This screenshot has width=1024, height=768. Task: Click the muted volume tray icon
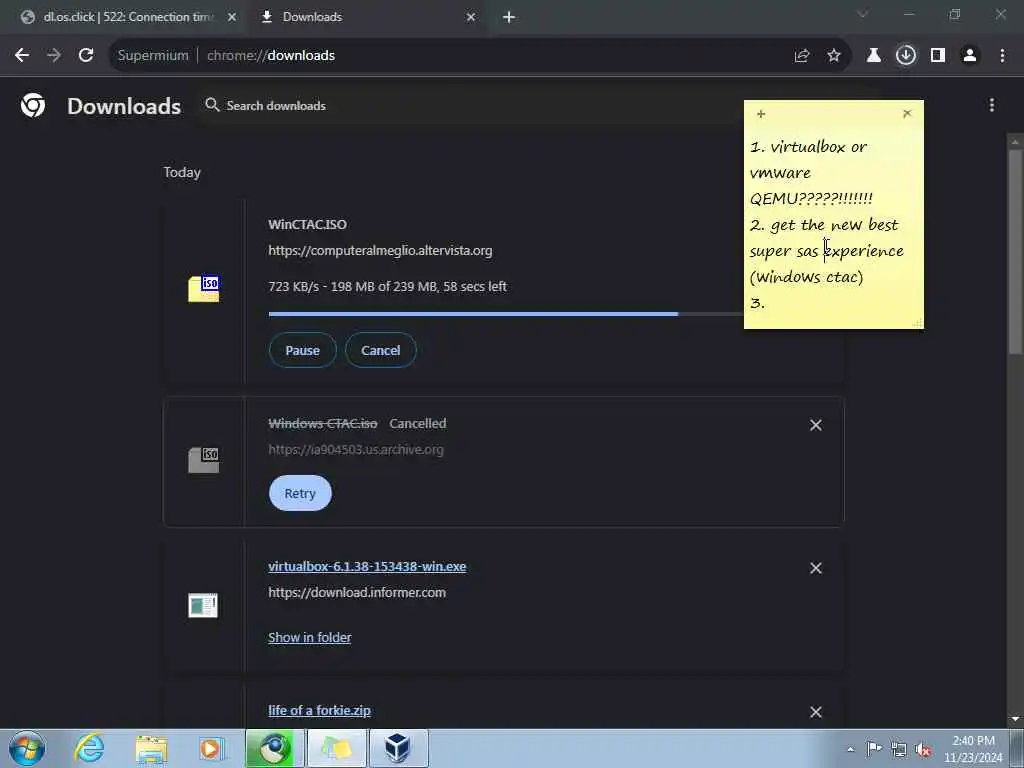pyautogui.click(x=923, y=749)
